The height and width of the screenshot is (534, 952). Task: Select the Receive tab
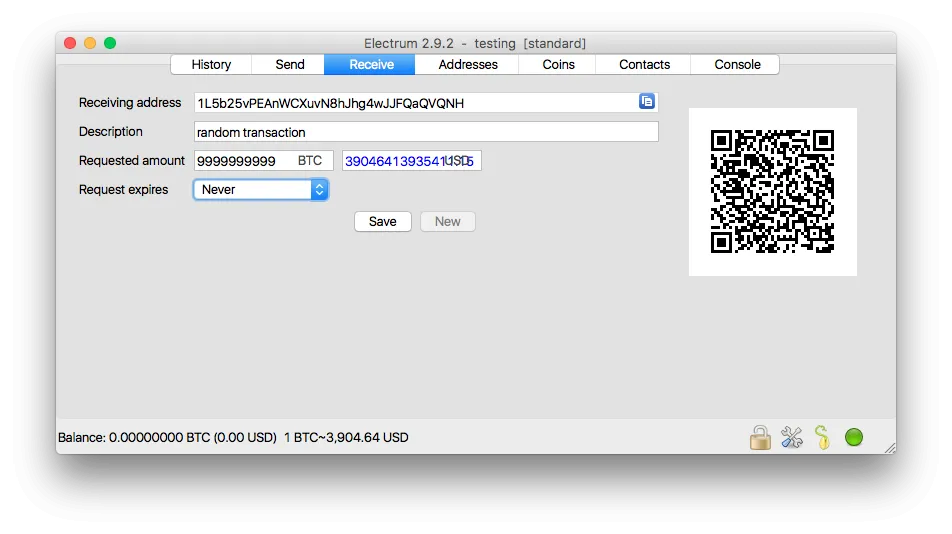pos(371,64)
